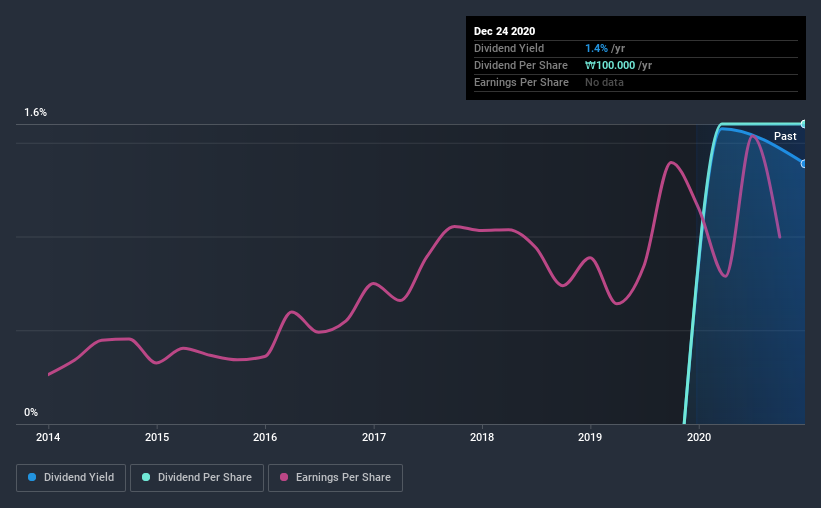Select the 2017 x-axis label
Image resolution: width=821 pixels, height=508 pixels.
point(374,437)
